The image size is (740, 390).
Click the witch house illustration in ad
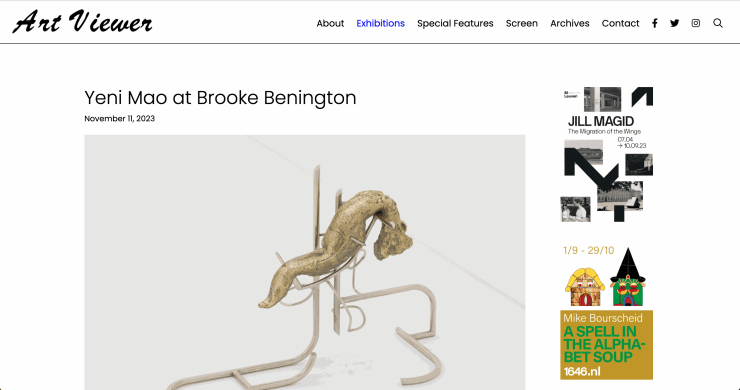[627, 277]
